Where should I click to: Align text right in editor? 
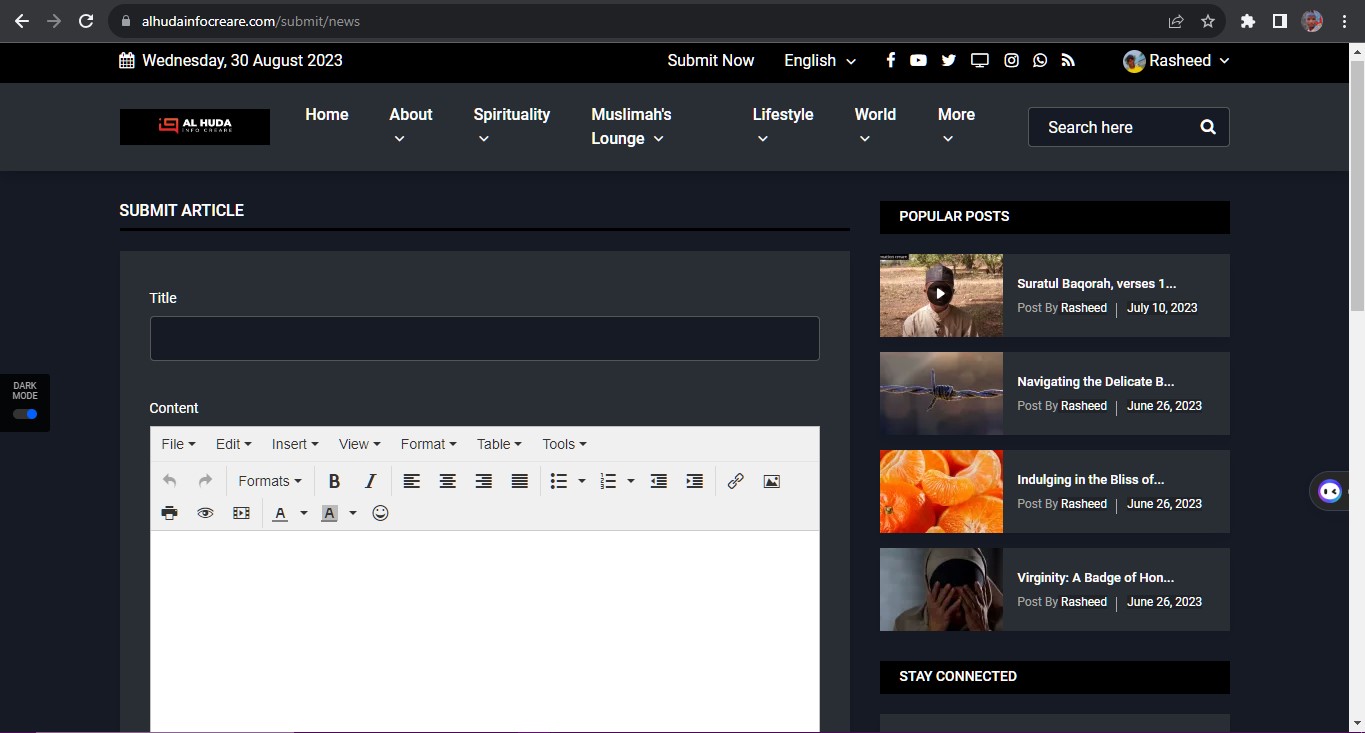(483, 481)
